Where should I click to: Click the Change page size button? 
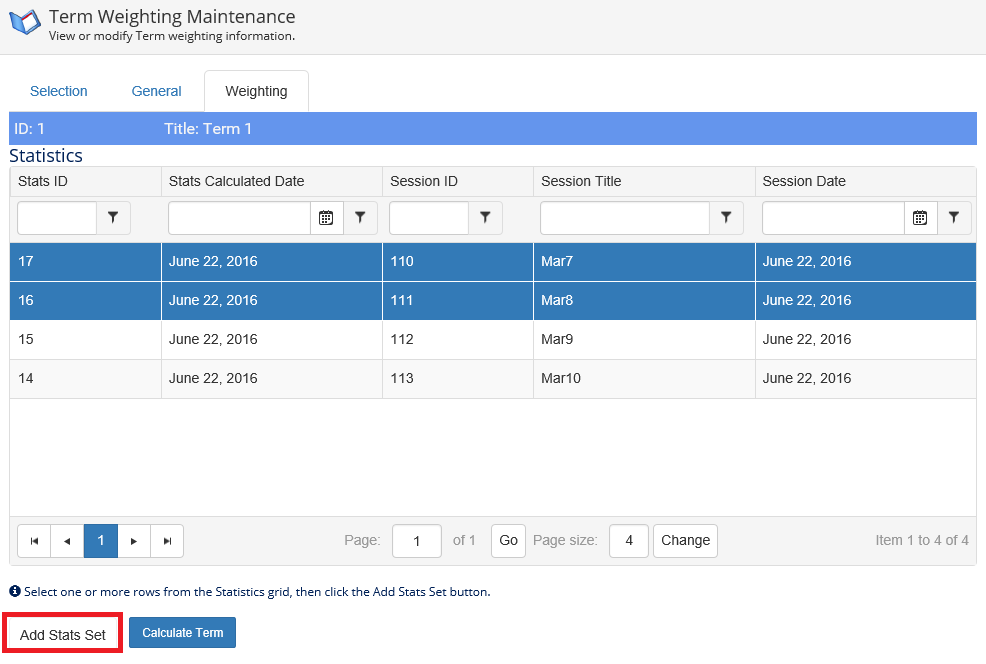685,541
